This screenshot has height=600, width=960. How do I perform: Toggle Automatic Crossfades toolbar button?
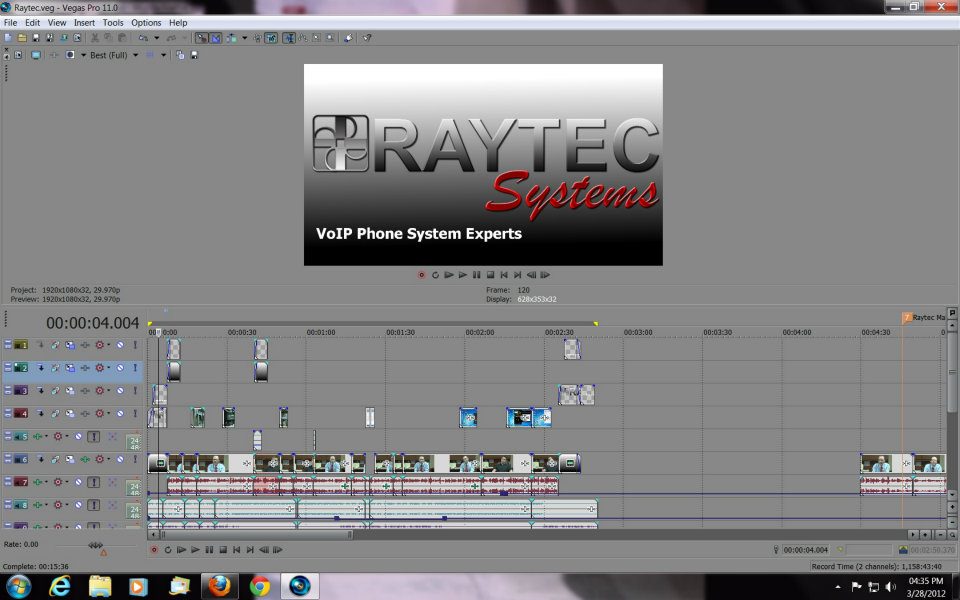[216, 38]
